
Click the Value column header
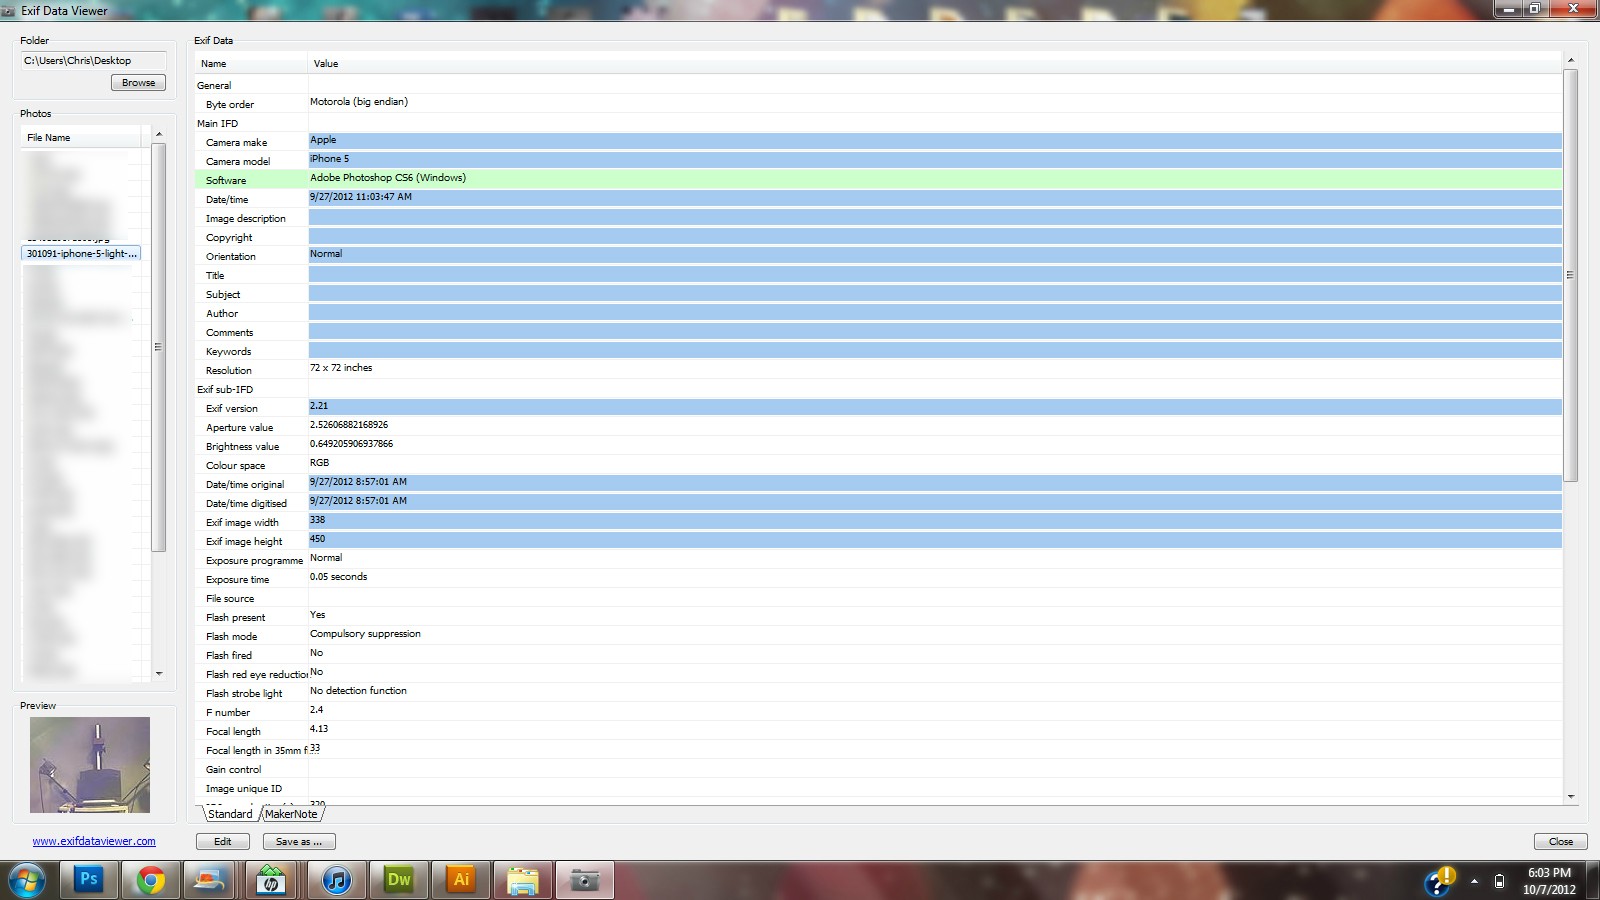click(x=935, y=63)
